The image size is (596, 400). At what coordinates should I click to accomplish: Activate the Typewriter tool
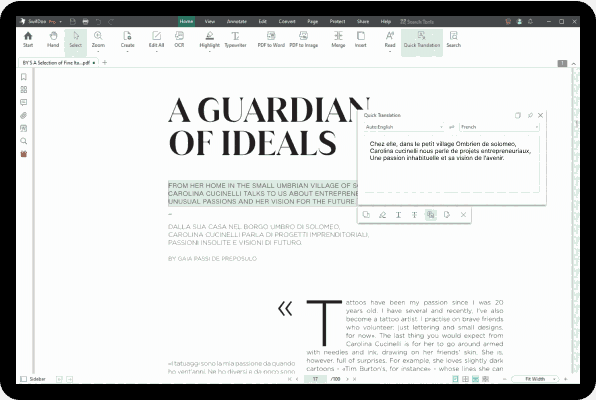pos(235,39)
